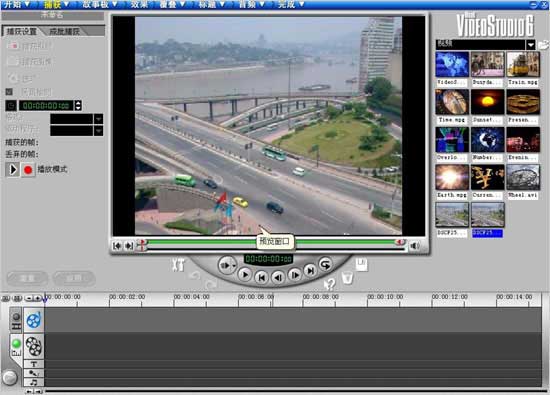Viewport: 550px width, 395px height.
Task: Click the scissors cut clip icon
Action: pos(178,265)
